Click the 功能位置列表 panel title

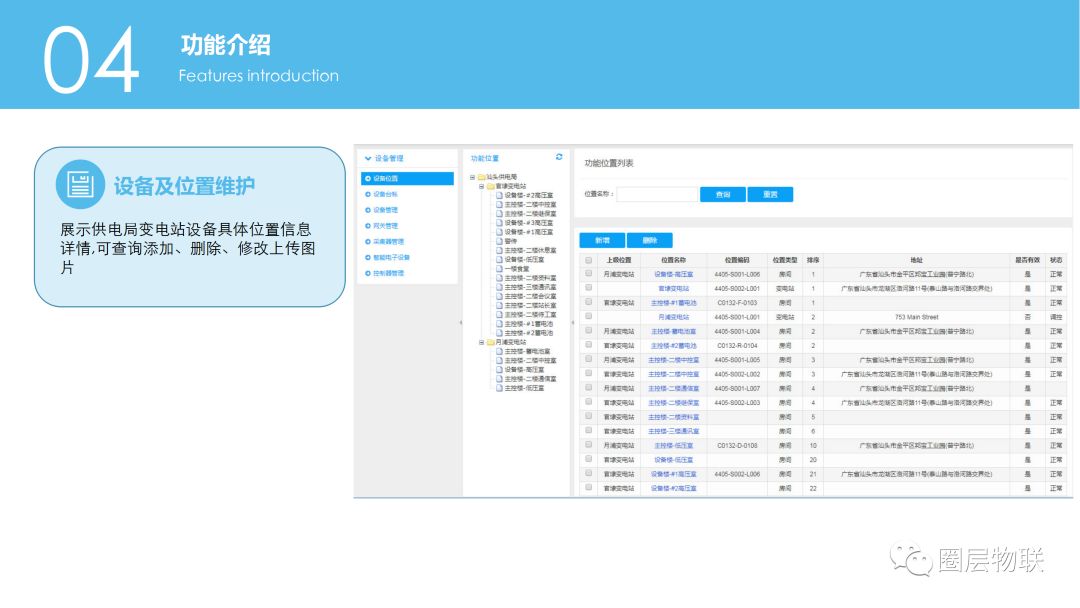click(x=609, y=163)
